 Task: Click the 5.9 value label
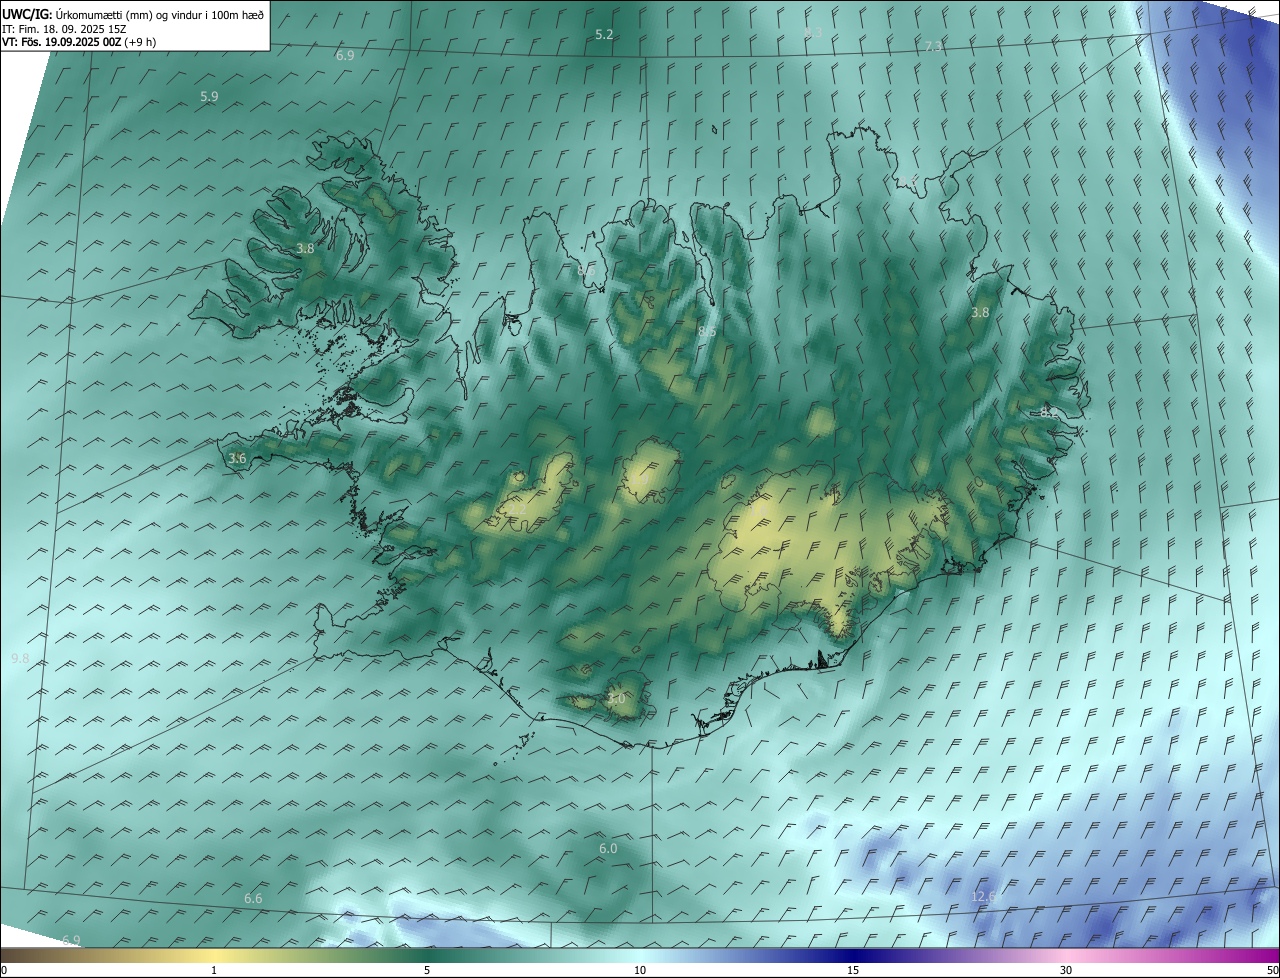[x=209, y=97]
